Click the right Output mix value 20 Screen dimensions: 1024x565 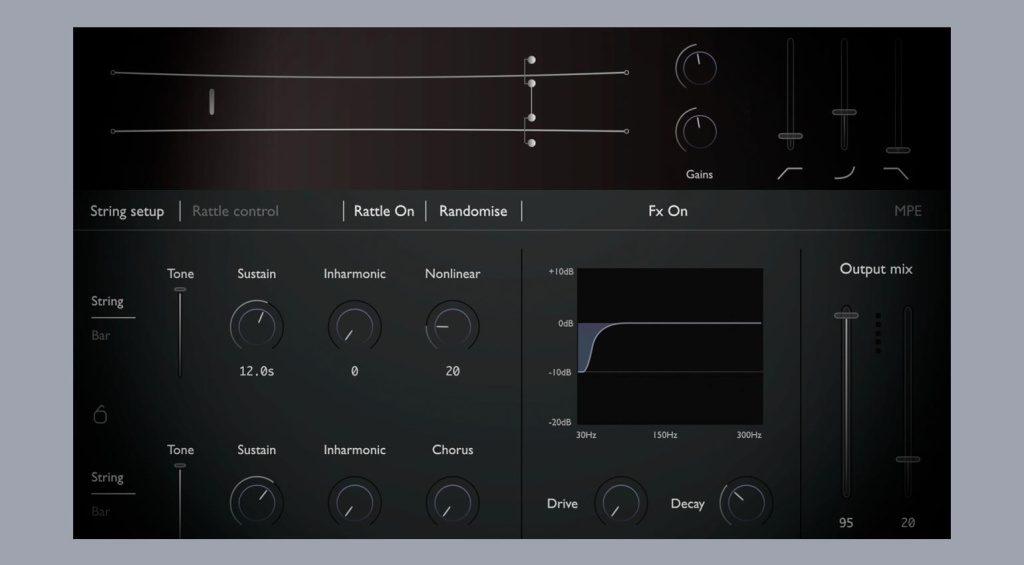(x=908, y=523)
